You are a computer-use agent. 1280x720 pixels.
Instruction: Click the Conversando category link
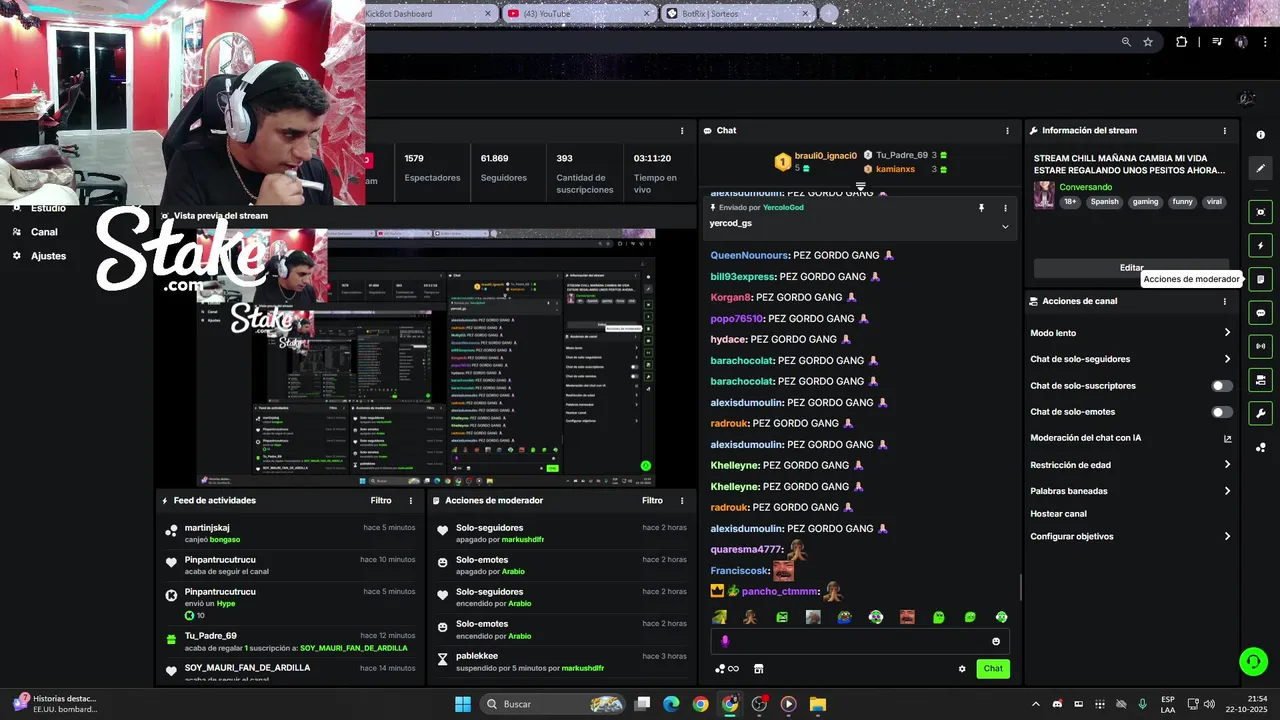pos(1085,187)
